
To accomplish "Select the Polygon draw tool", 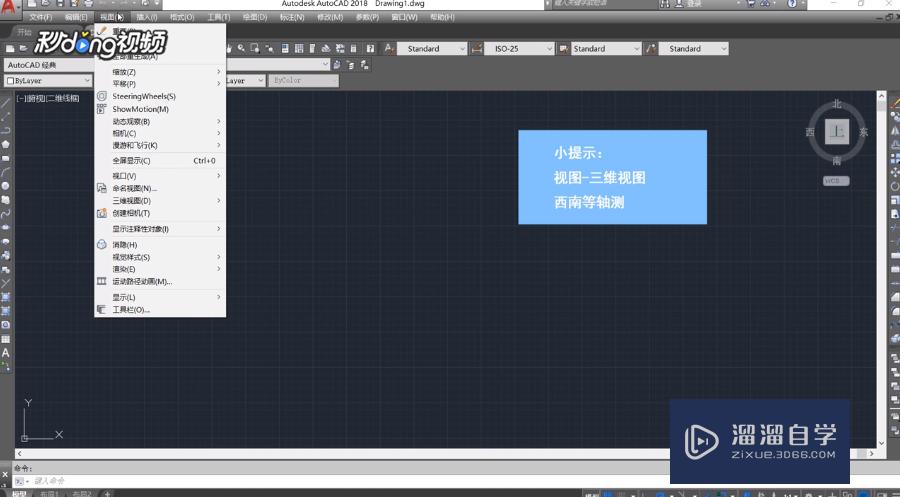I will click(x=5, y=144).
